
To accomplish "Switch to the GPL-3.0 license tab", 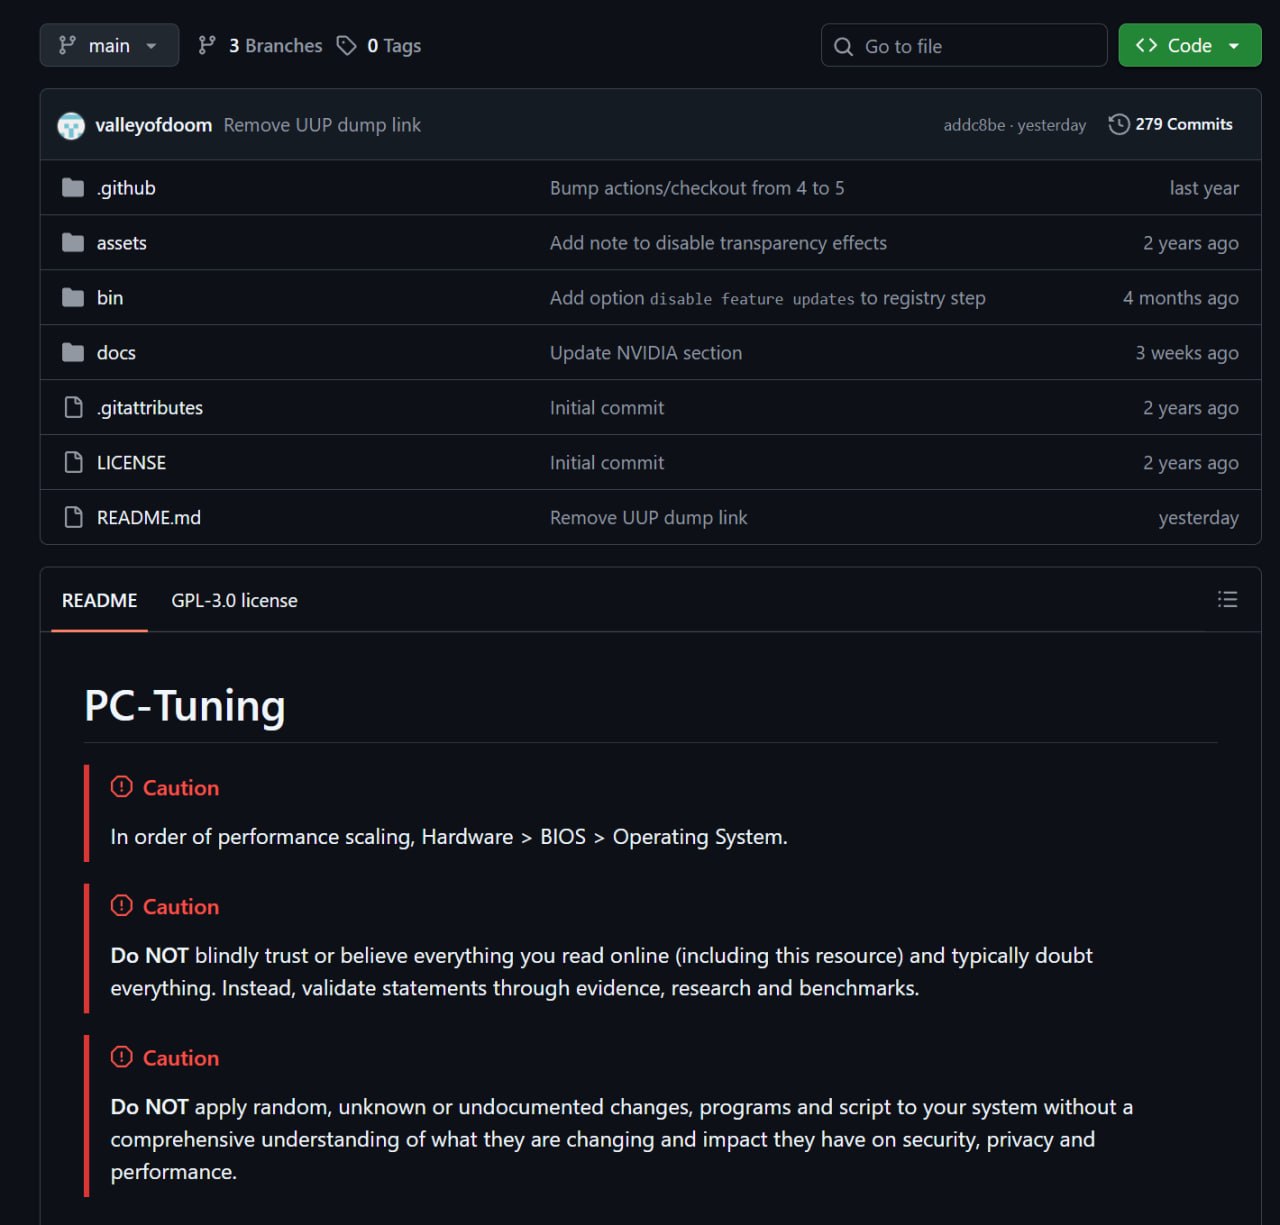I will [234, 600].
